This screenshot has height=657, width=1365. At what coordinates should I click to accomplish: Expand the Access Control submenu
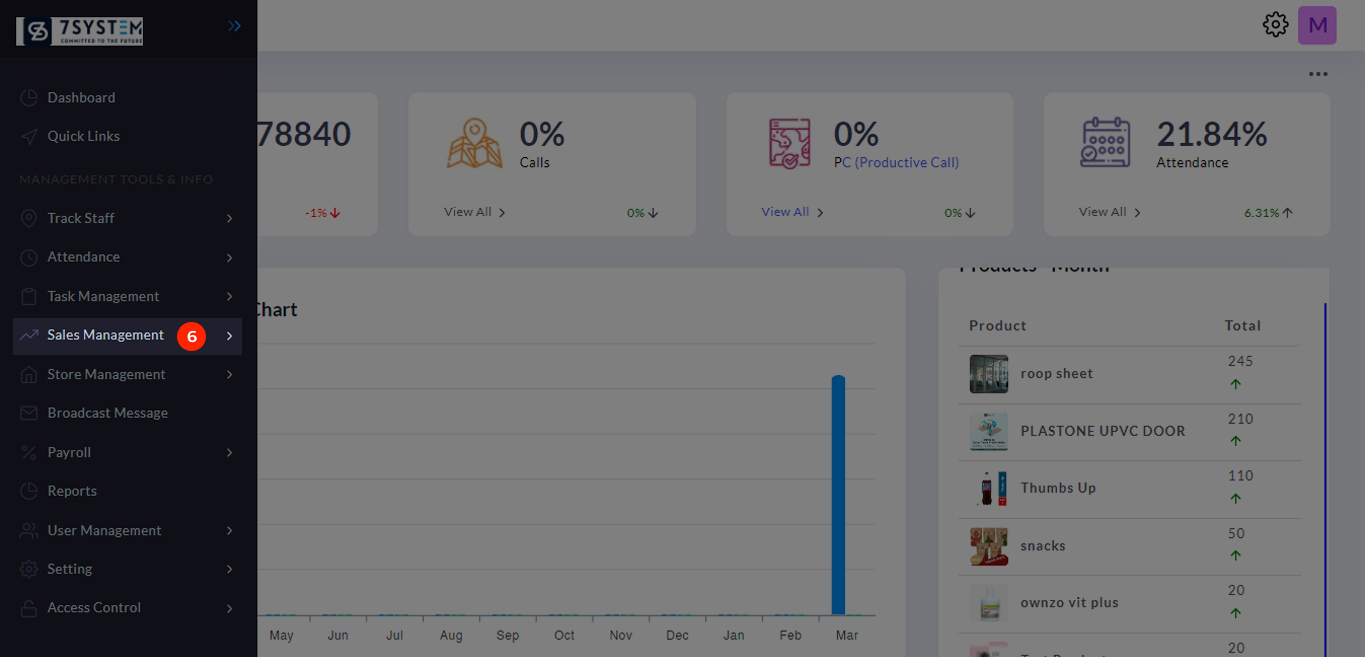click(229, 608)
